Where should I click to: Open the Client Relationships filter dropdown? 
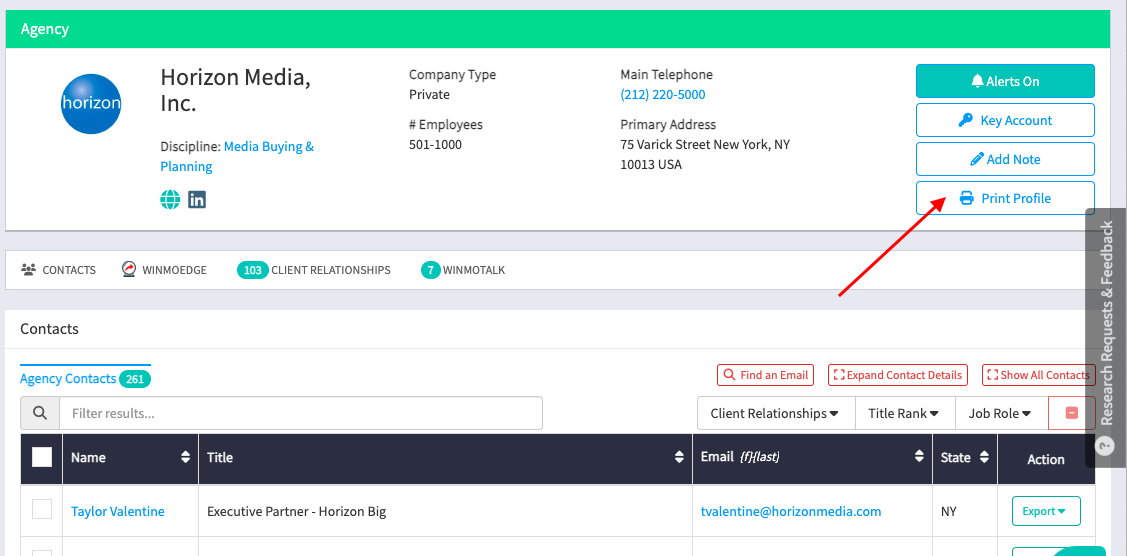click(x=776, y=413)
